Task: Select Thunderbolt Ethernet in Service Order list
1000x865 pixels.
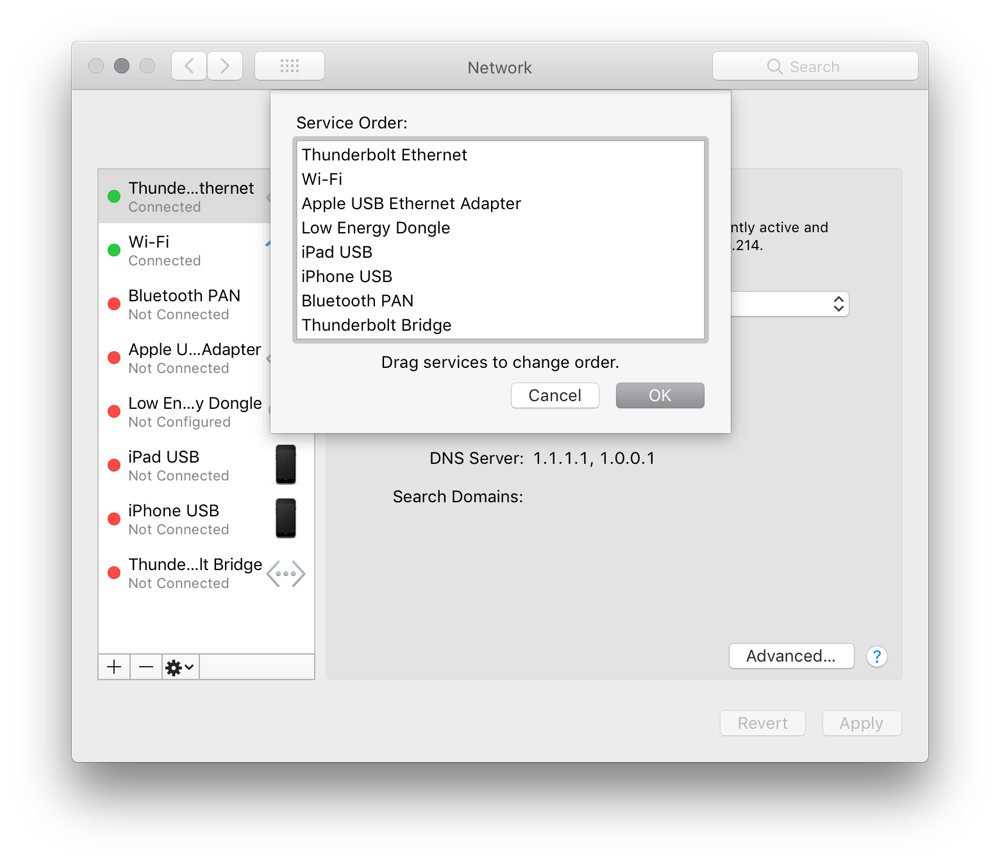Action: [x=501, y=155]
